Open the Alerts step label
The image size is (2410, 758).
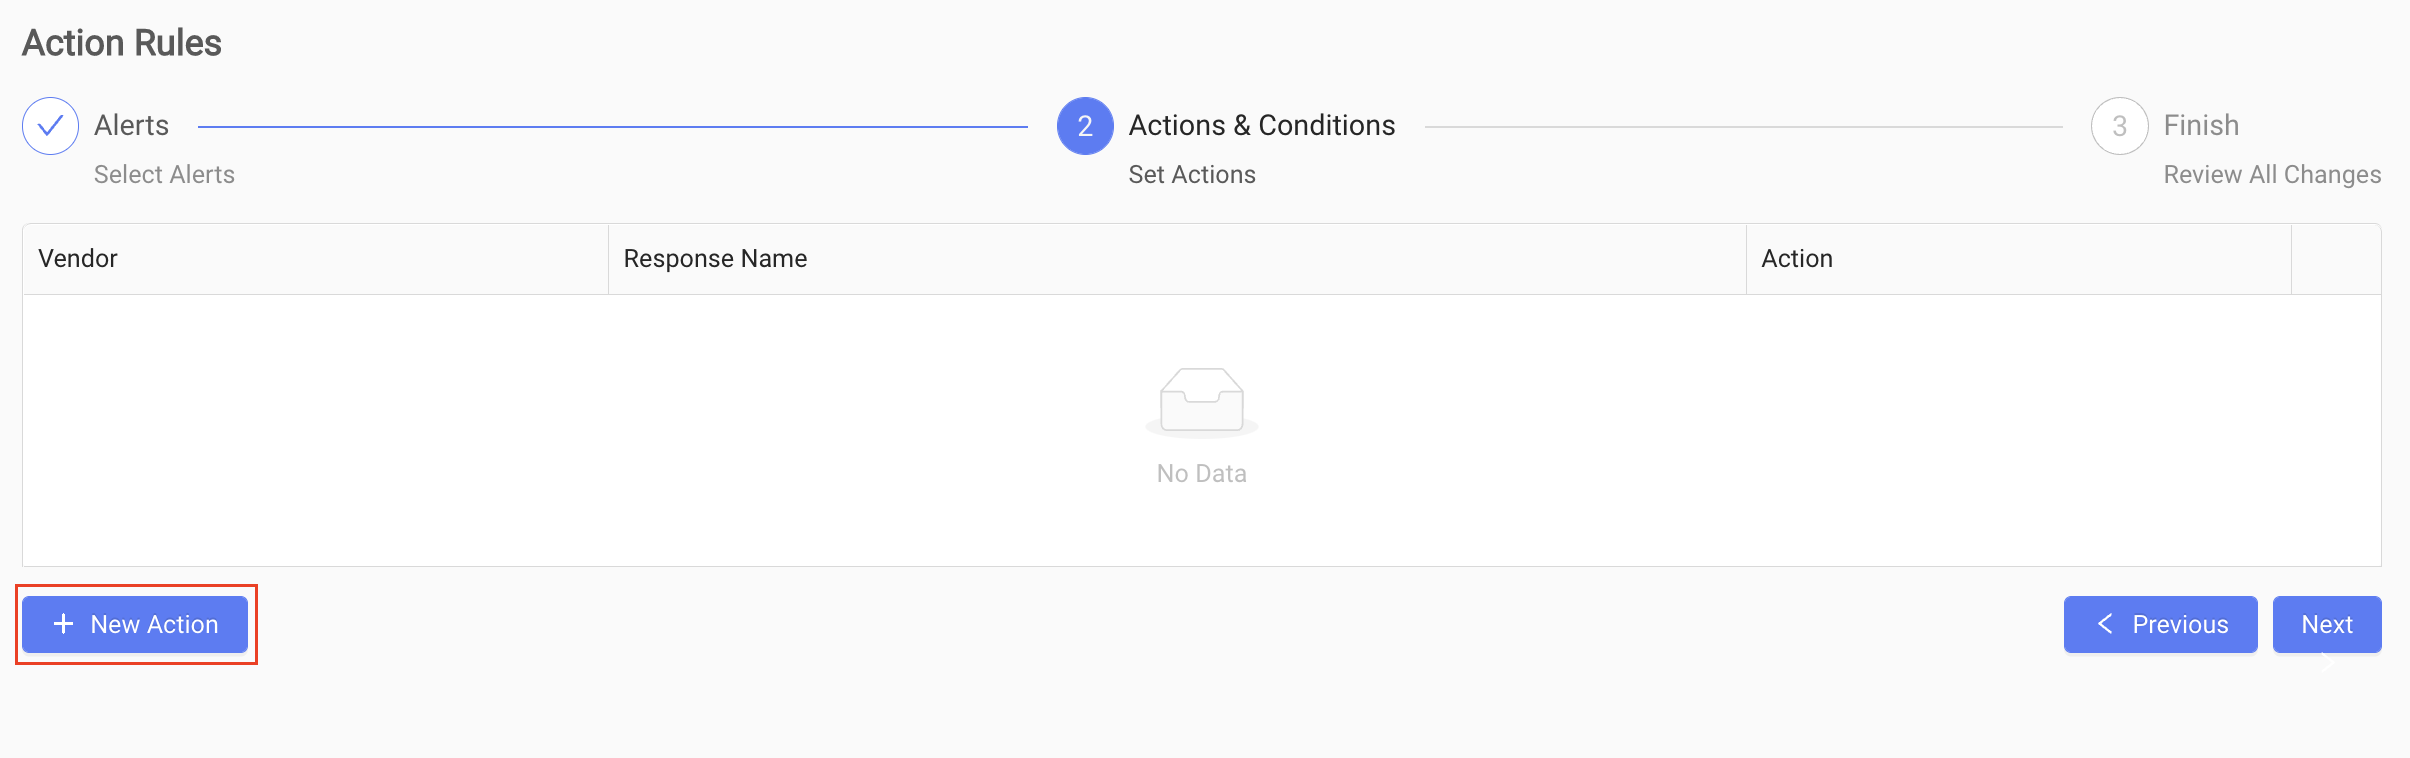point(132,125)
